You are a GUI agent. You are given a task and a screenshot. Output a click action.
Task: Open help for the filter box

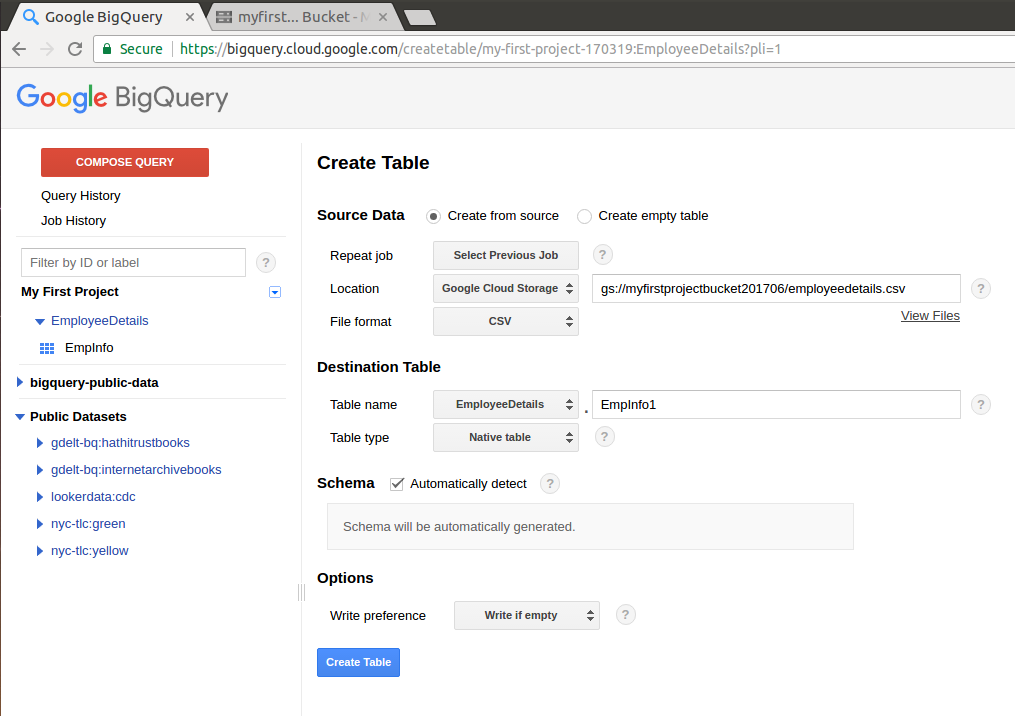(x=265, y=263)
